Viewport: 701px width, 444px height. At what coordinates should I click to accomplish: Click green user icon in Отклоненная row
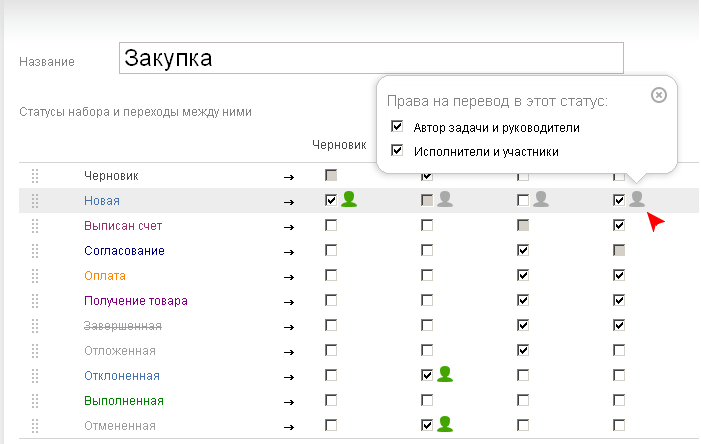(x=445, y=374)
